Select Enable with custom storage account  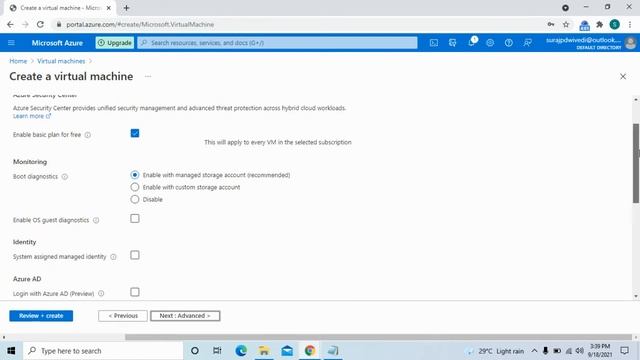[x=135, y=187]
